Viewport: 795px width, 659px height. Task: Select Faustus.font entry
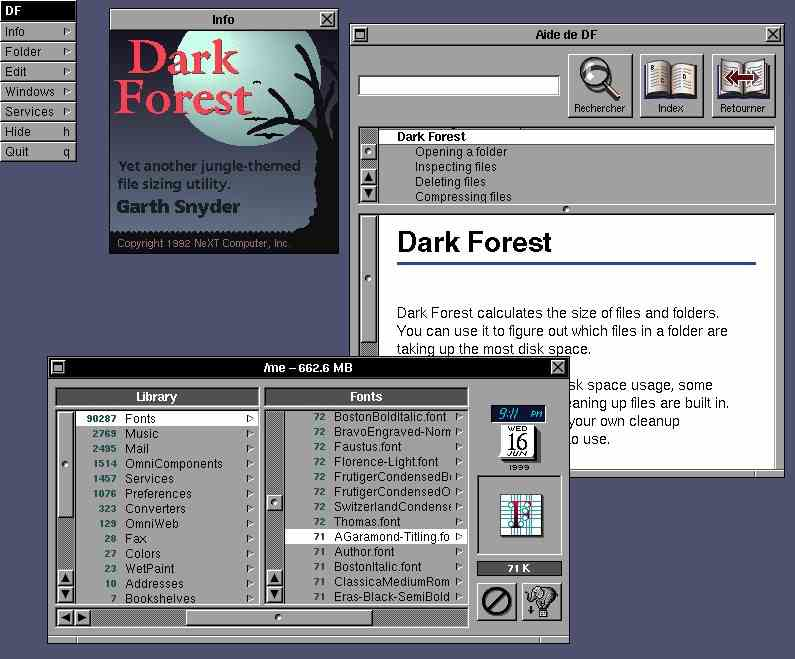pyautogui.click(x=375, y=447)
